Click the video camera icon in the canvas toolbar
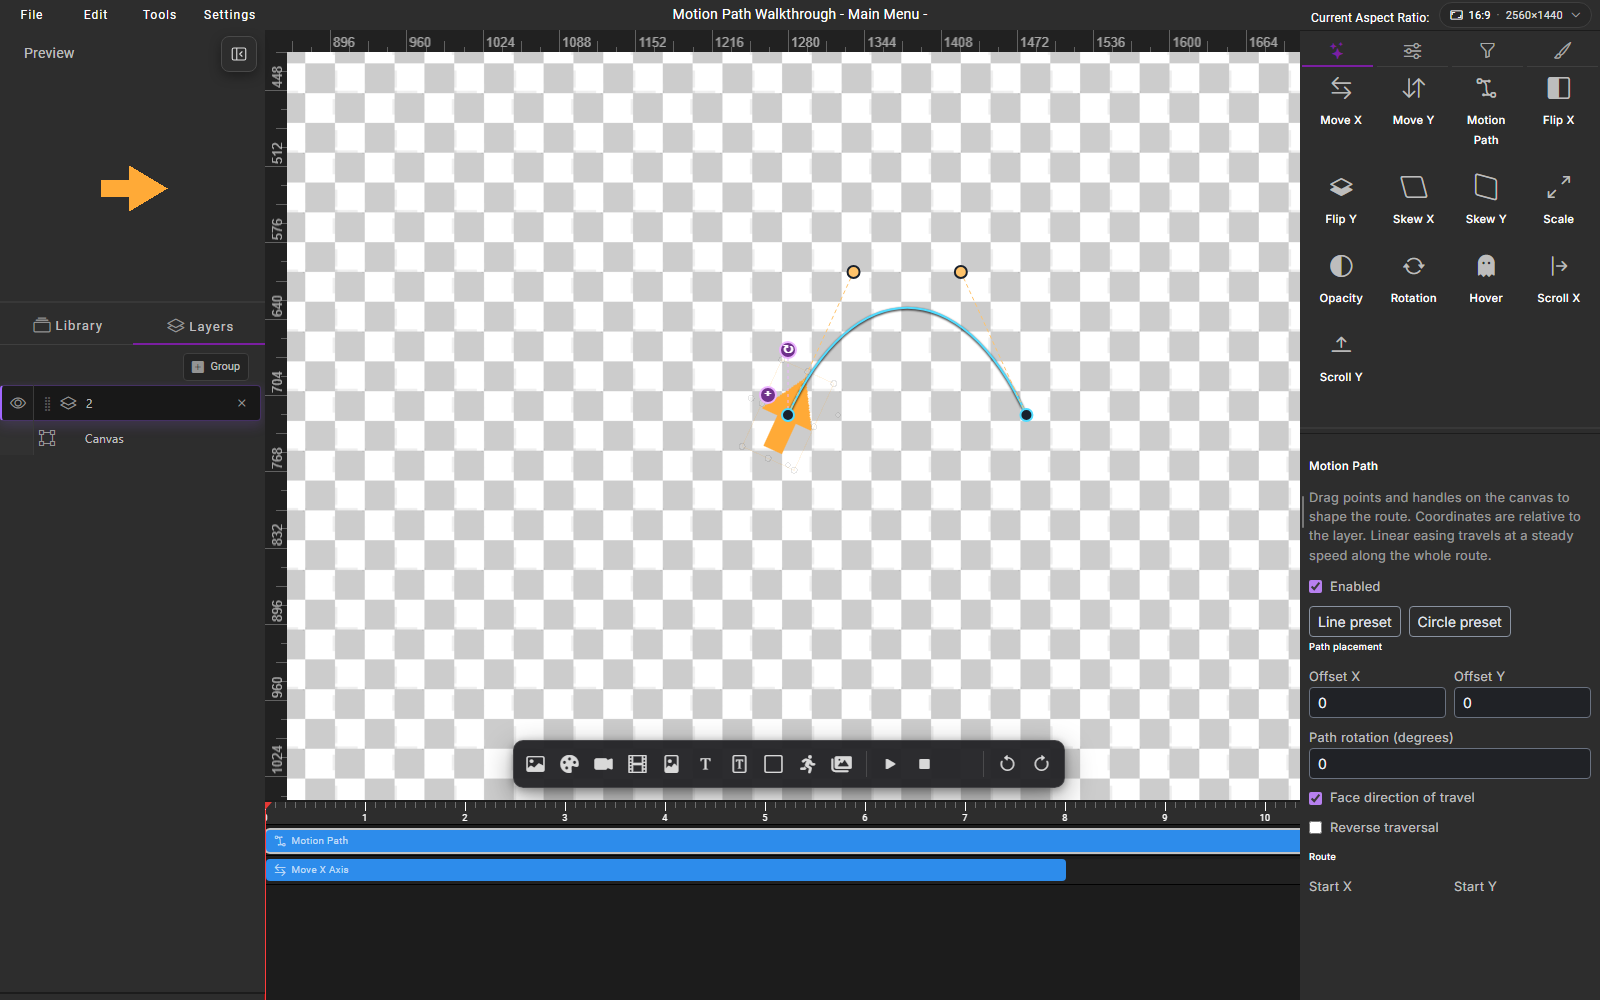This screenshot has width=1600, height=1000. tap(603, 764)
